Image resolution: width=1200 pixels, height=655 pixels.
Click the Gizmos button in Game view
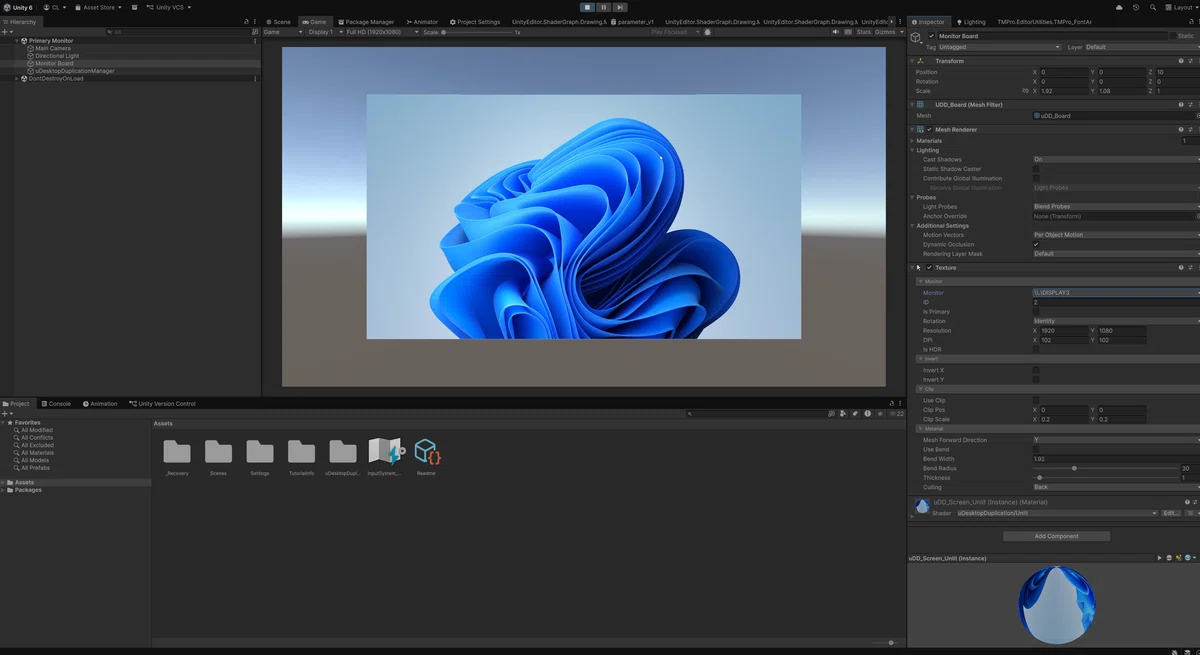(885, 32)
